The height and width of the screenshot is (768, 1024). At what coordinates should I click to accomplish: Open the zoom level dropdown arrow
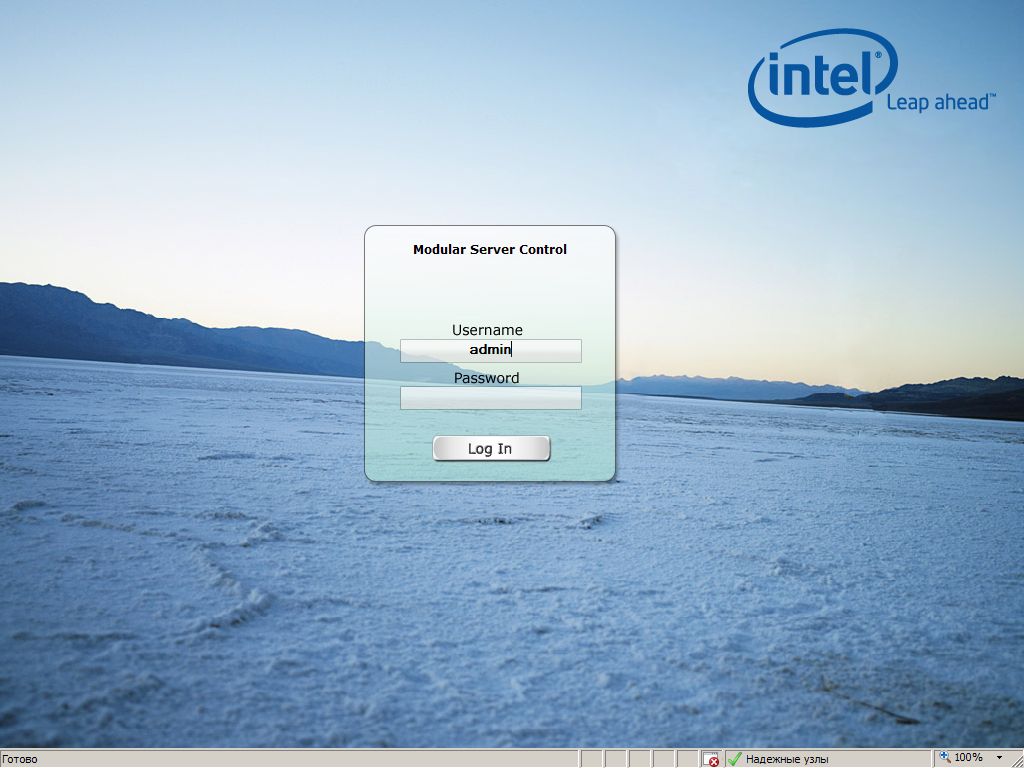pyautogui.click(x=999, y=759)
